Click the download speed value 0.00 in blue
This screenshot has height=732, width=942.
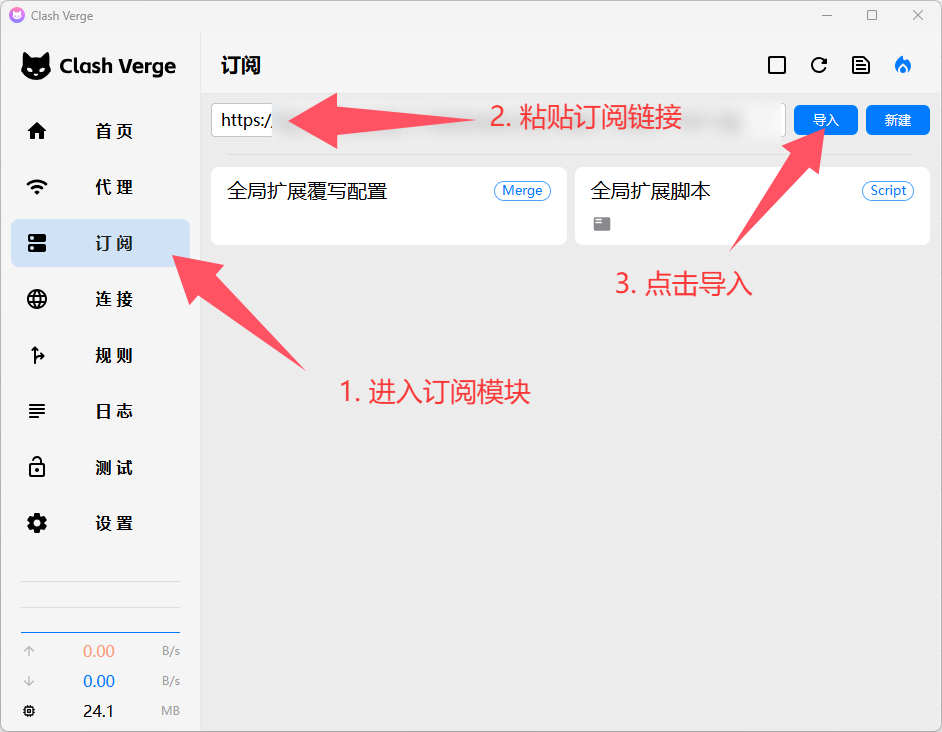99,681
